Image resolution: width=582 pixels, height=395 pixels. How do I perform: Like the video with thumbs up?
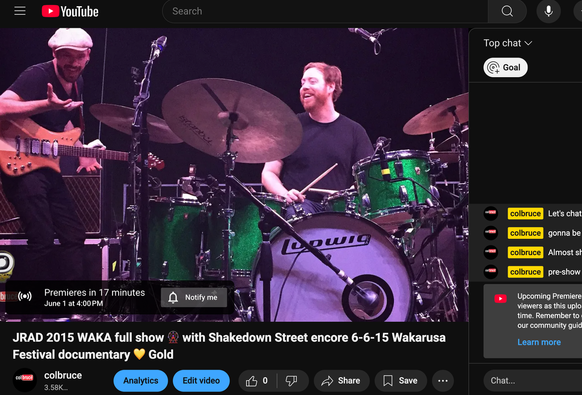pyautogui.click(x=257, y=381)
